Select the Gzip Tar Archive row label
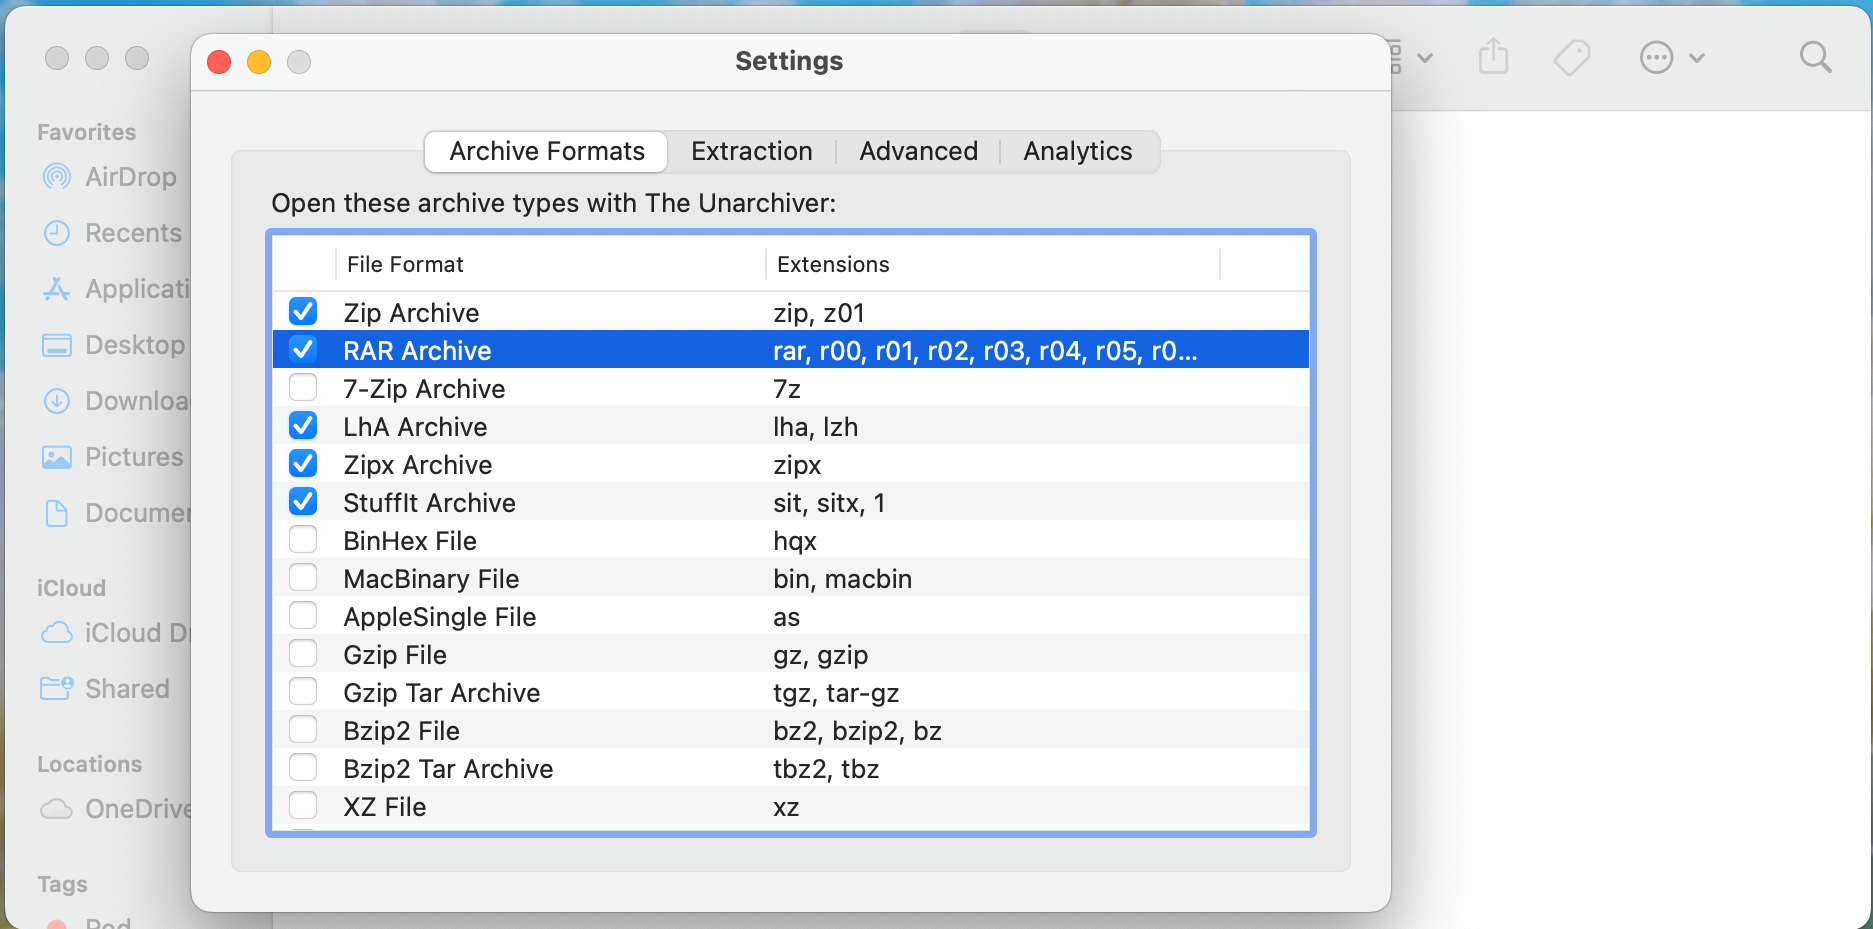Image resolution: width=1873 pixels, height=929 pixels. (441, 693)
